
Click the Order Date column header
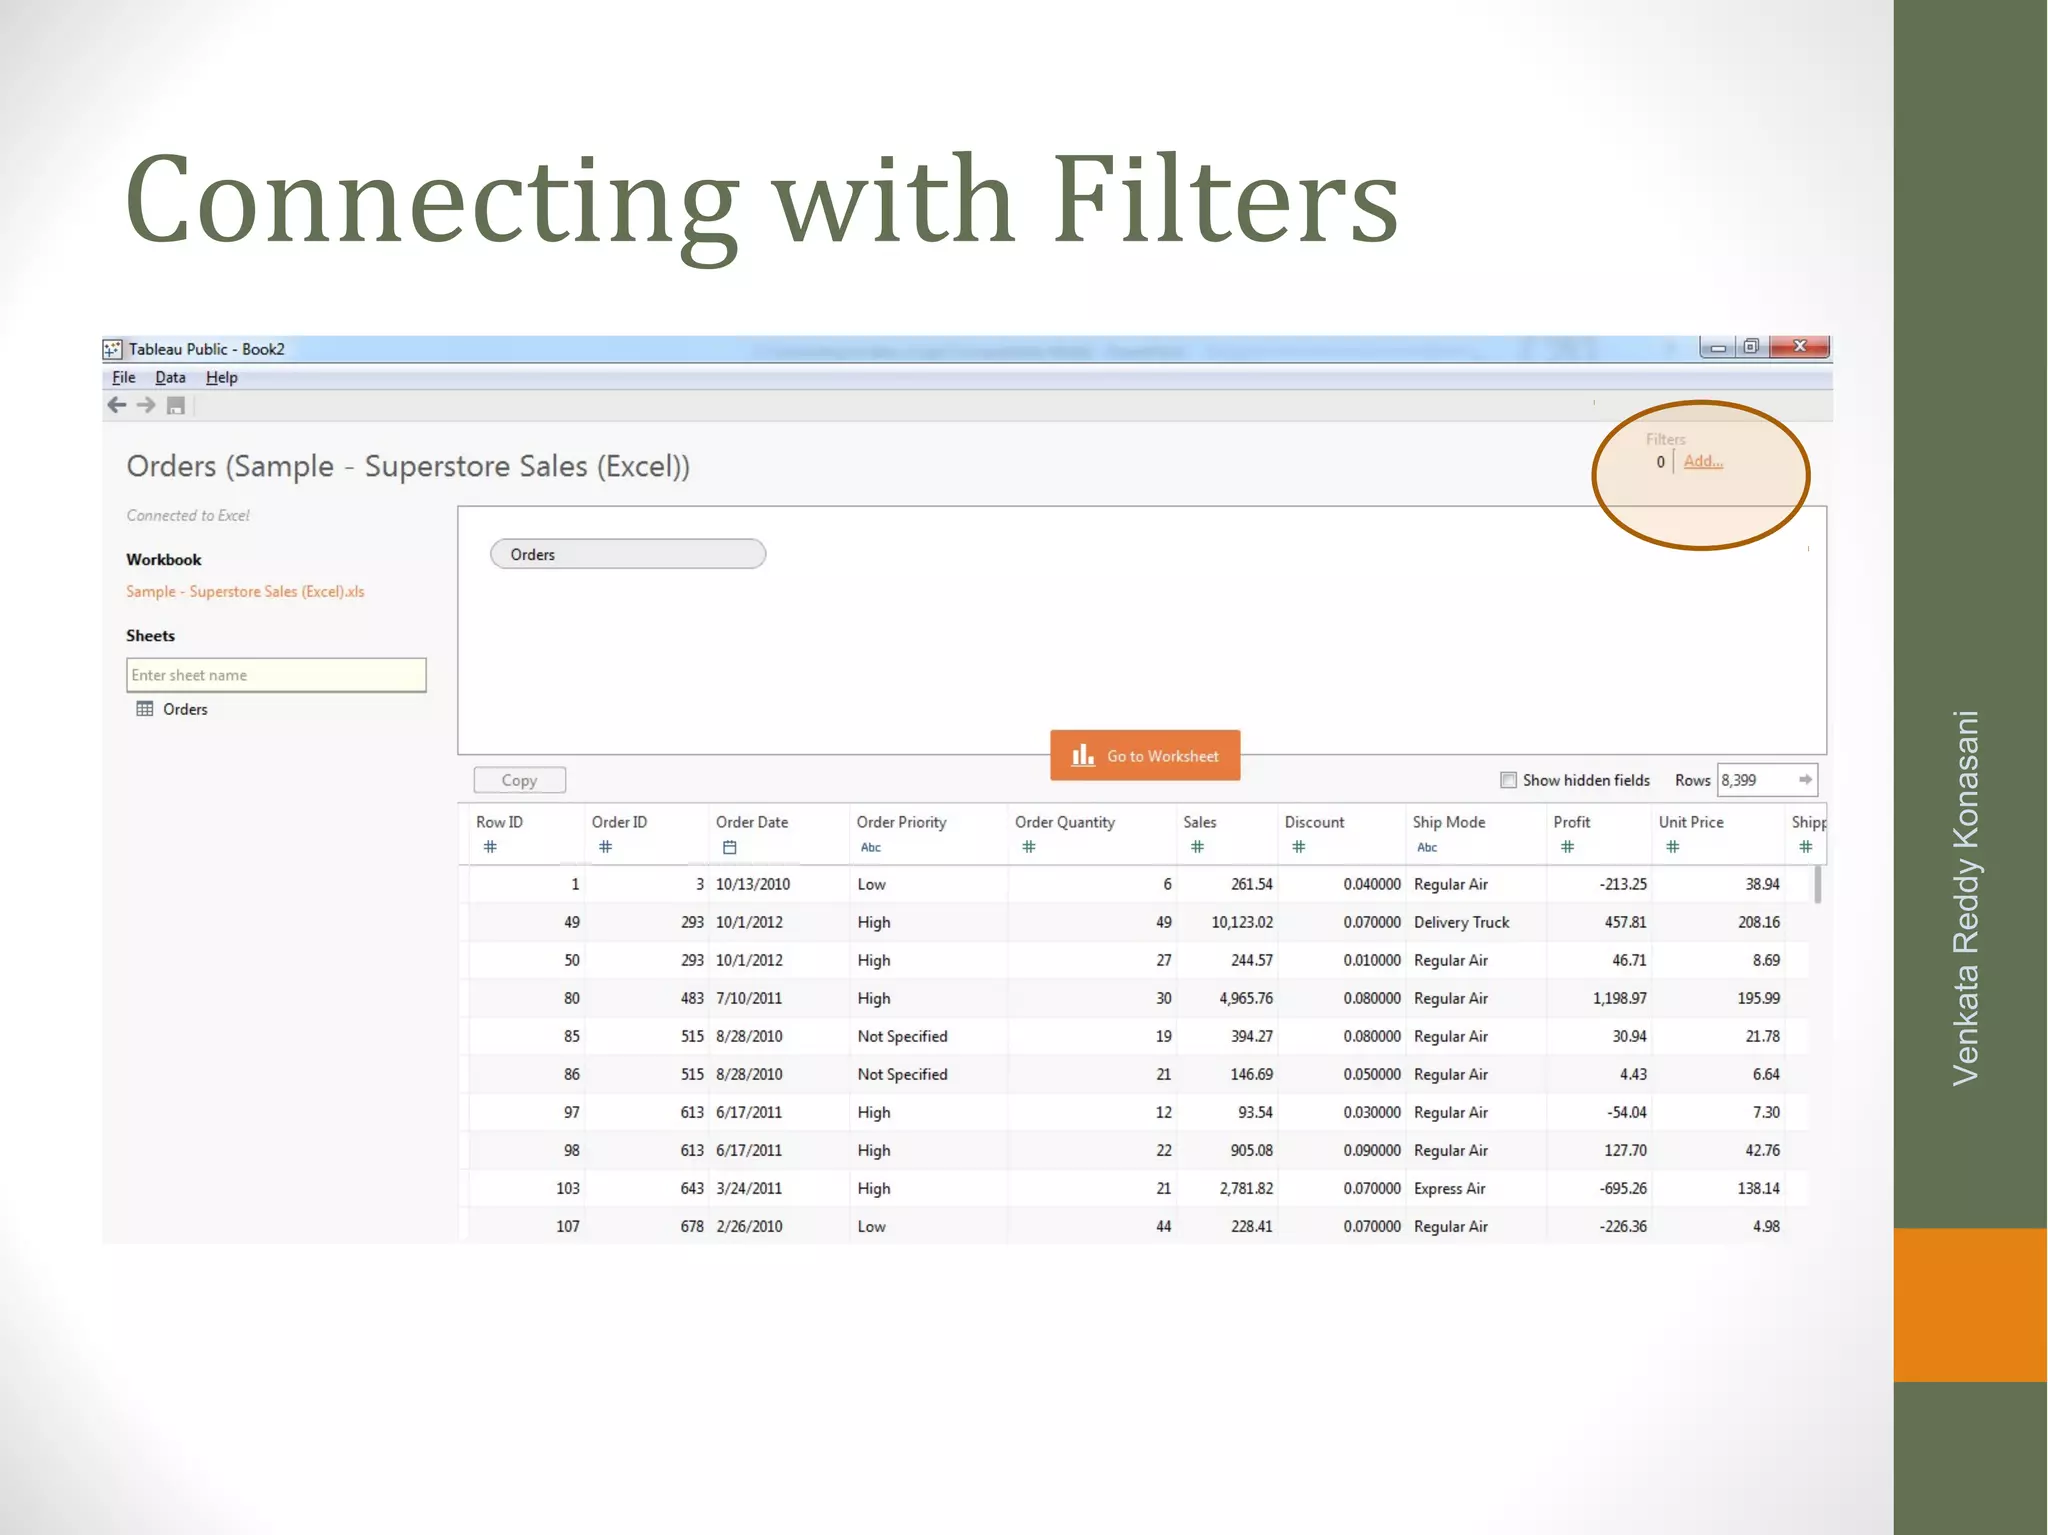[752, 822]
